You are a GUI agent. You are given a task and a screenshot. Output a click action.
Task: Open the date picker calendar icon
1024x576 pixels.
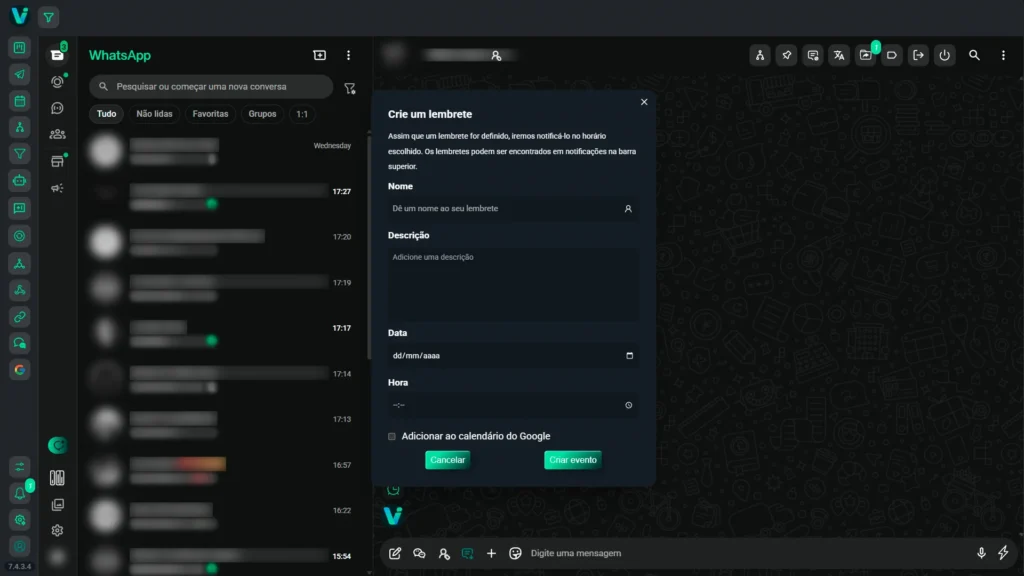point(629,356)
